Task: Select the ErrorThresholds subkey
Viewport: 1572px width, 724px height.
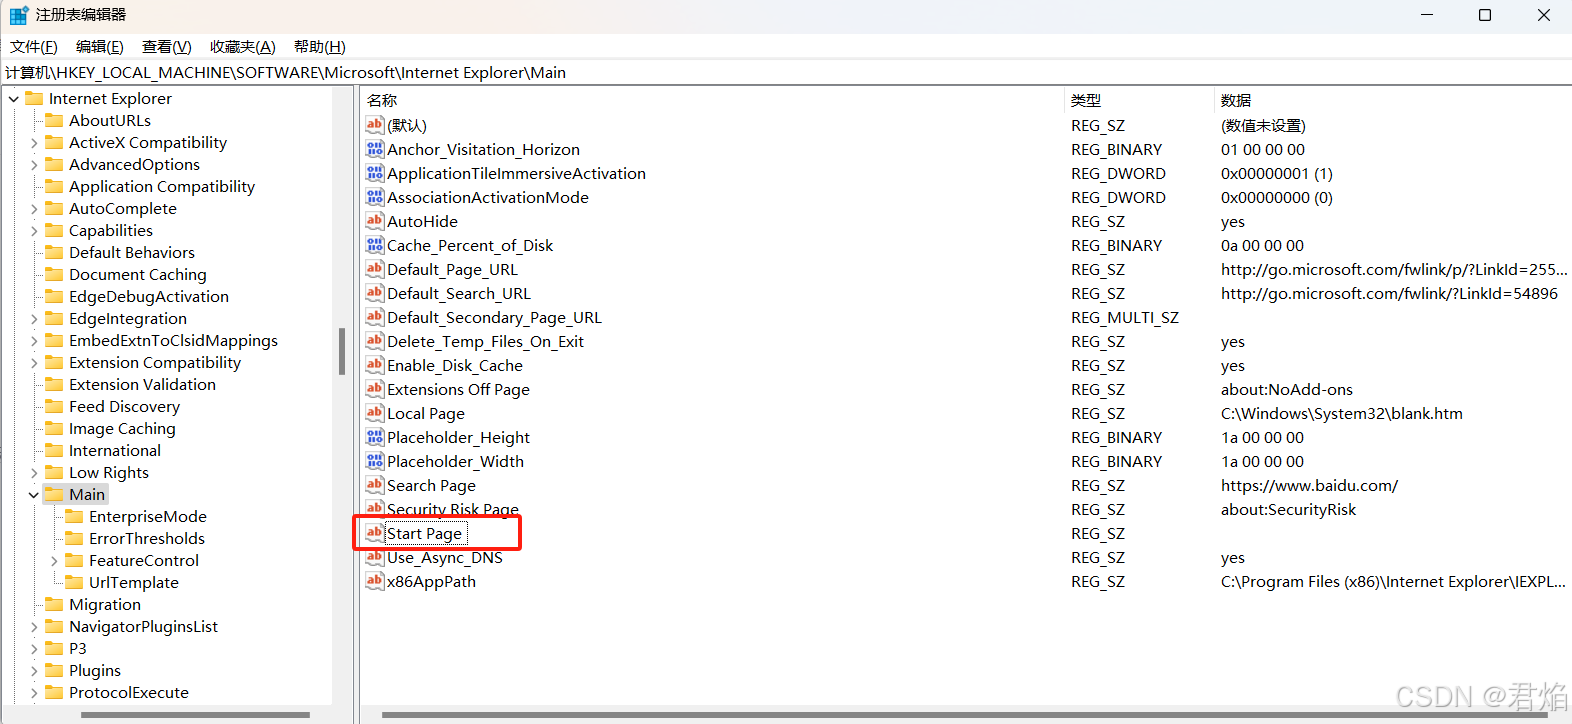Action: tap(147, 538)
